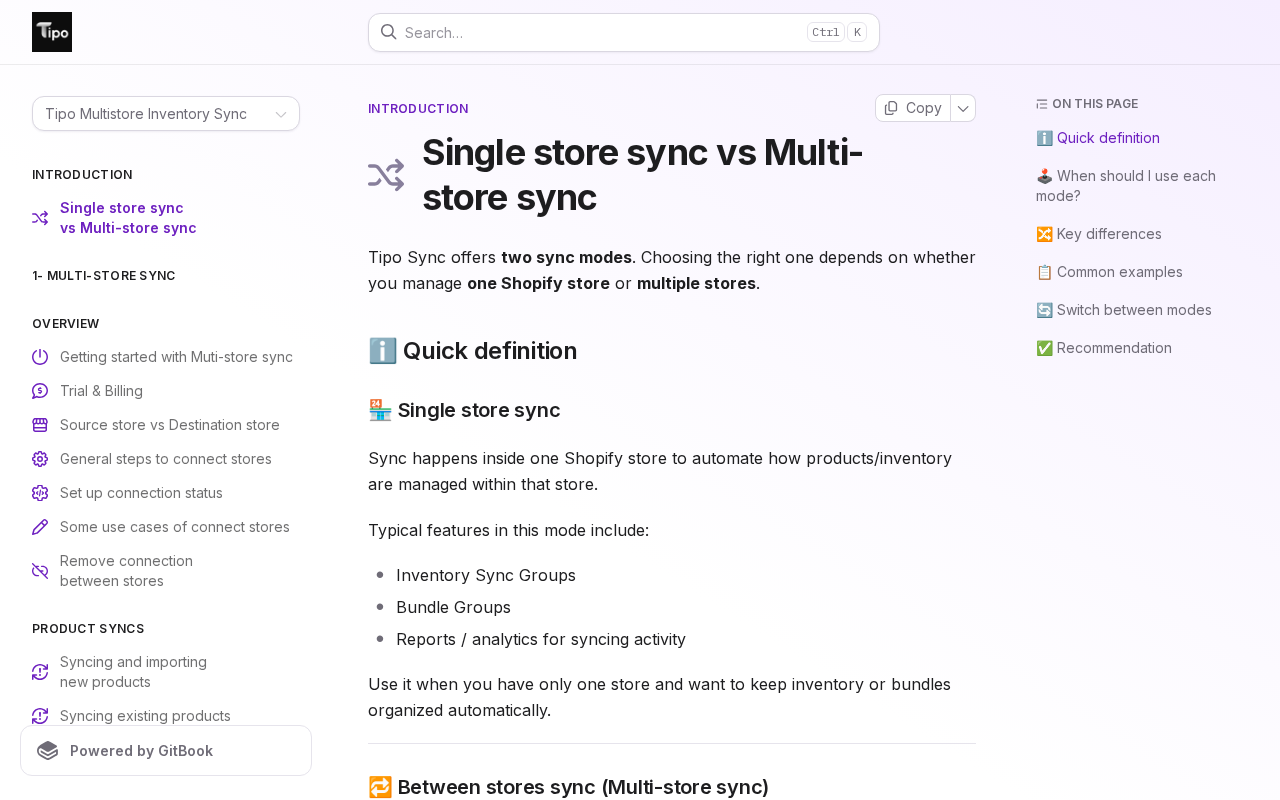Viewport: 1280px width, 800px height.
Task: Click the Trial & Billing dollar icon
Action: [40, 391]
